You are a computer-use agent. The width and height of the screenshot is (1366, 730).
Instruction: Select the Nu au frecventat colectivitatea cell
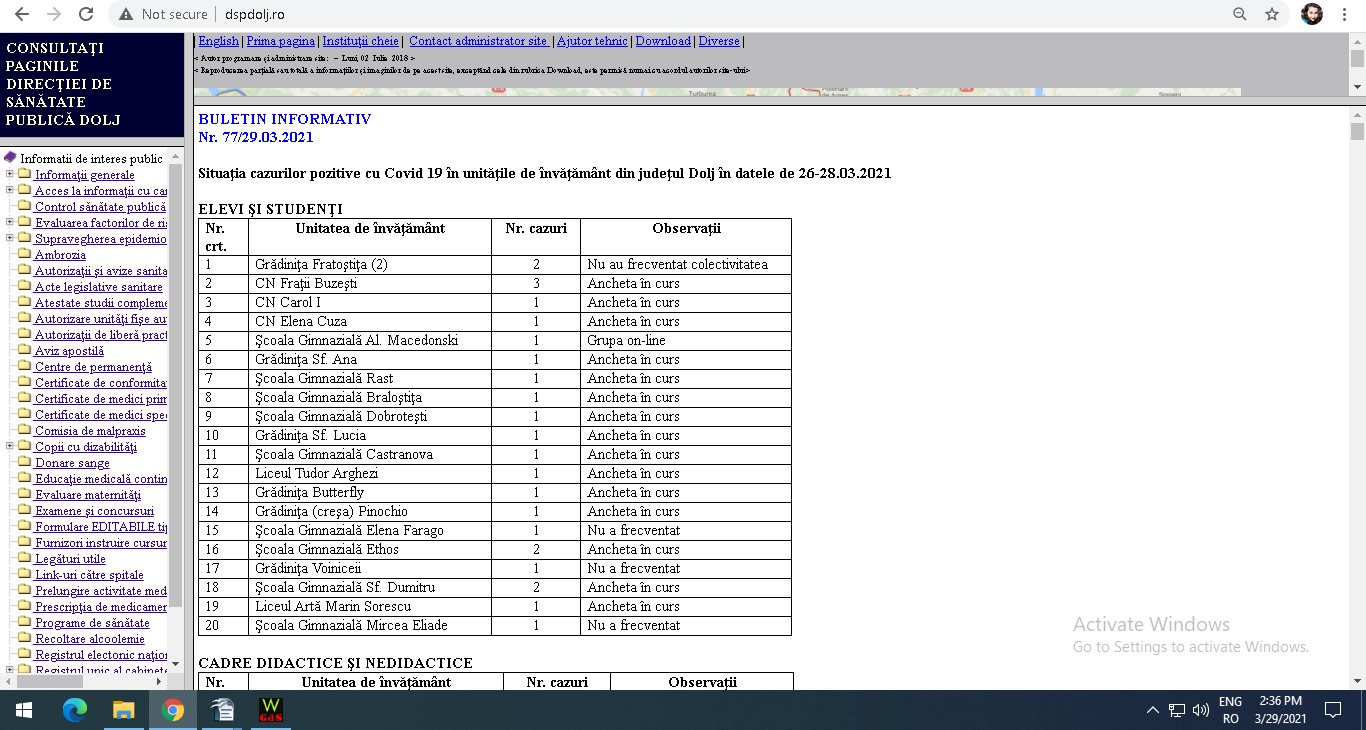686,264
